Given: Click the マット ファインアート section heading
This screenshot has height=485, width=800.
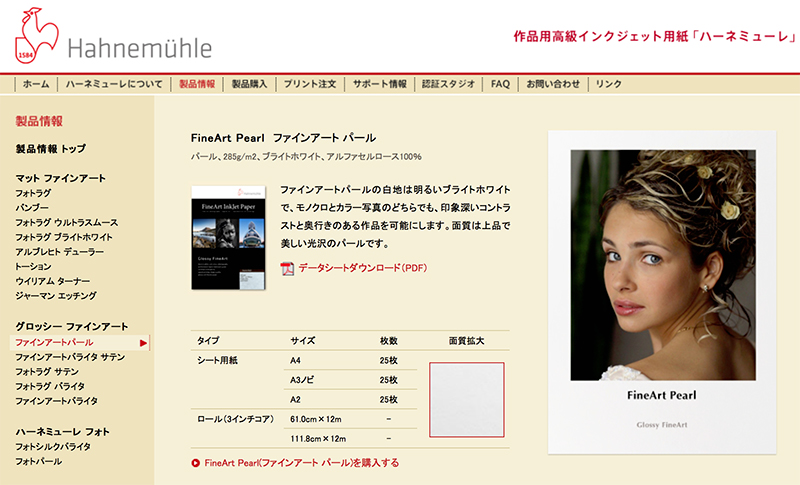Looking at the screenshot, I should click(61, 178).
